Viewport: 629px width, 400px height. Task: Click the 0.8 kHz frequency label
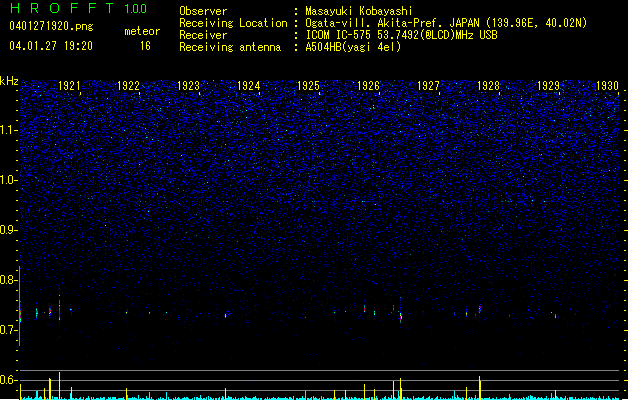9,280
